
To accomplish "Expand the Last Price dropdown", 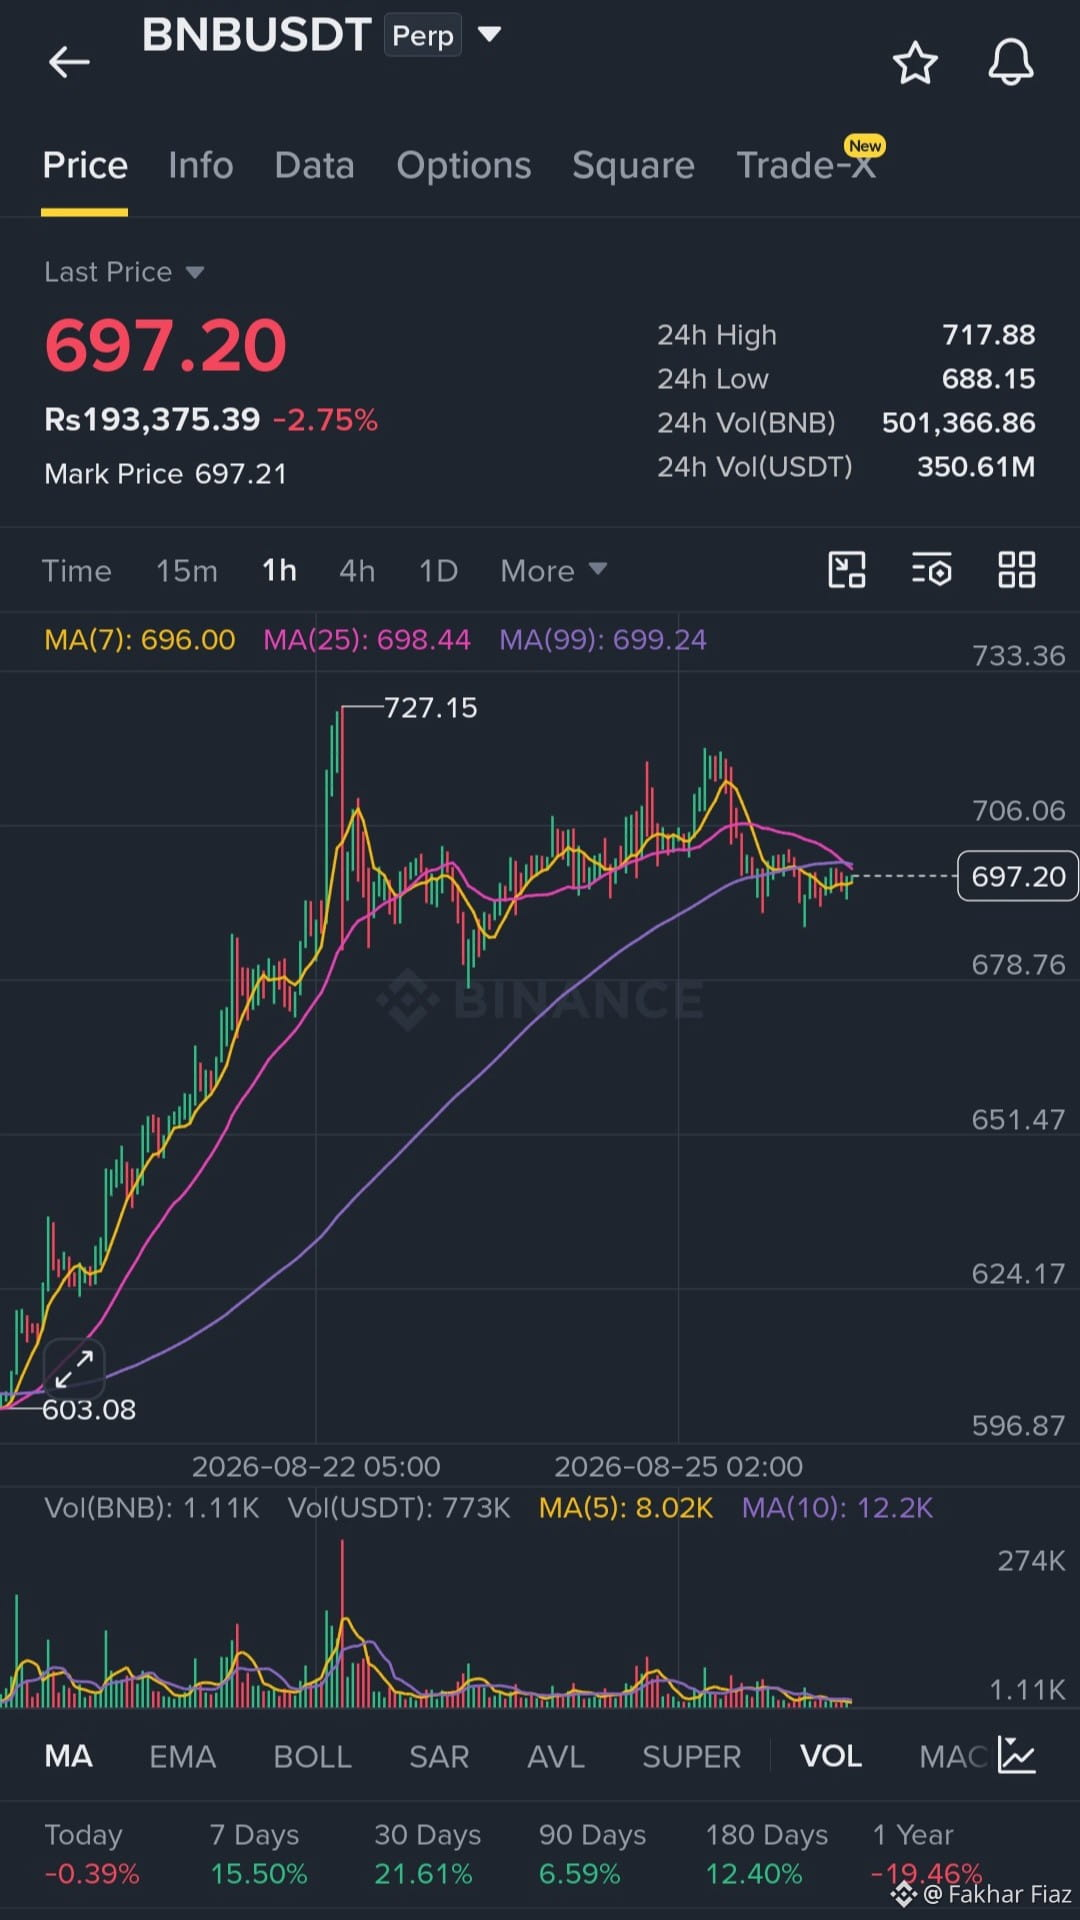I will coord(195,272).
